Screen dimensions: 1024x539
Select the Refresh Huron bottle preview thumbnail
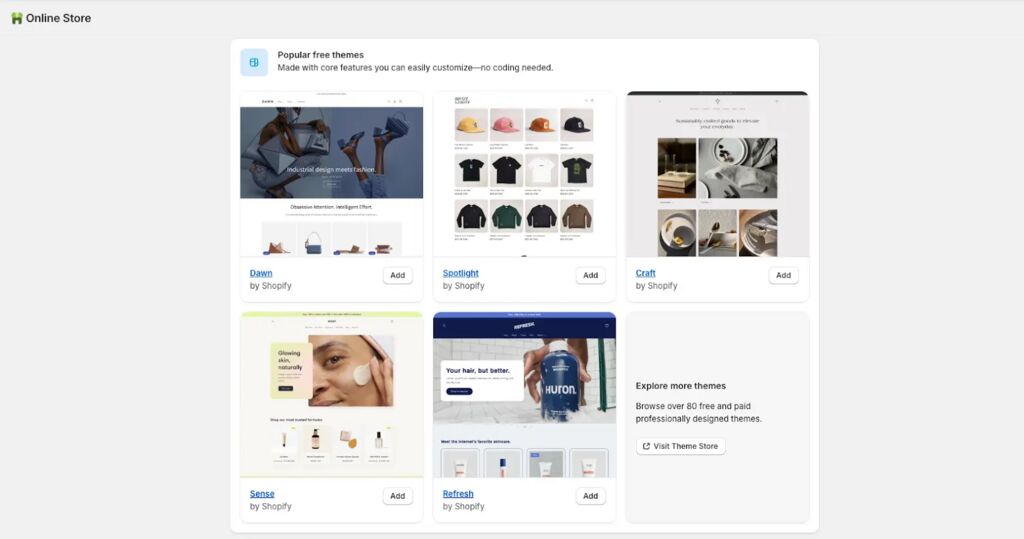pyautogui.click(x=524, y=395)
